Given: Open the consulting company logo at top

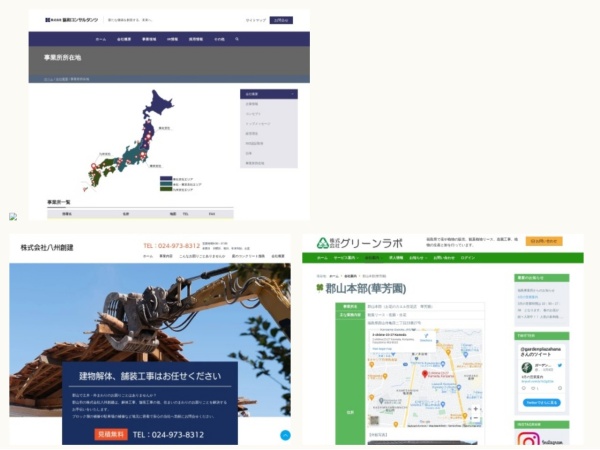Looking at the screenshot, I should coord(72,20).
